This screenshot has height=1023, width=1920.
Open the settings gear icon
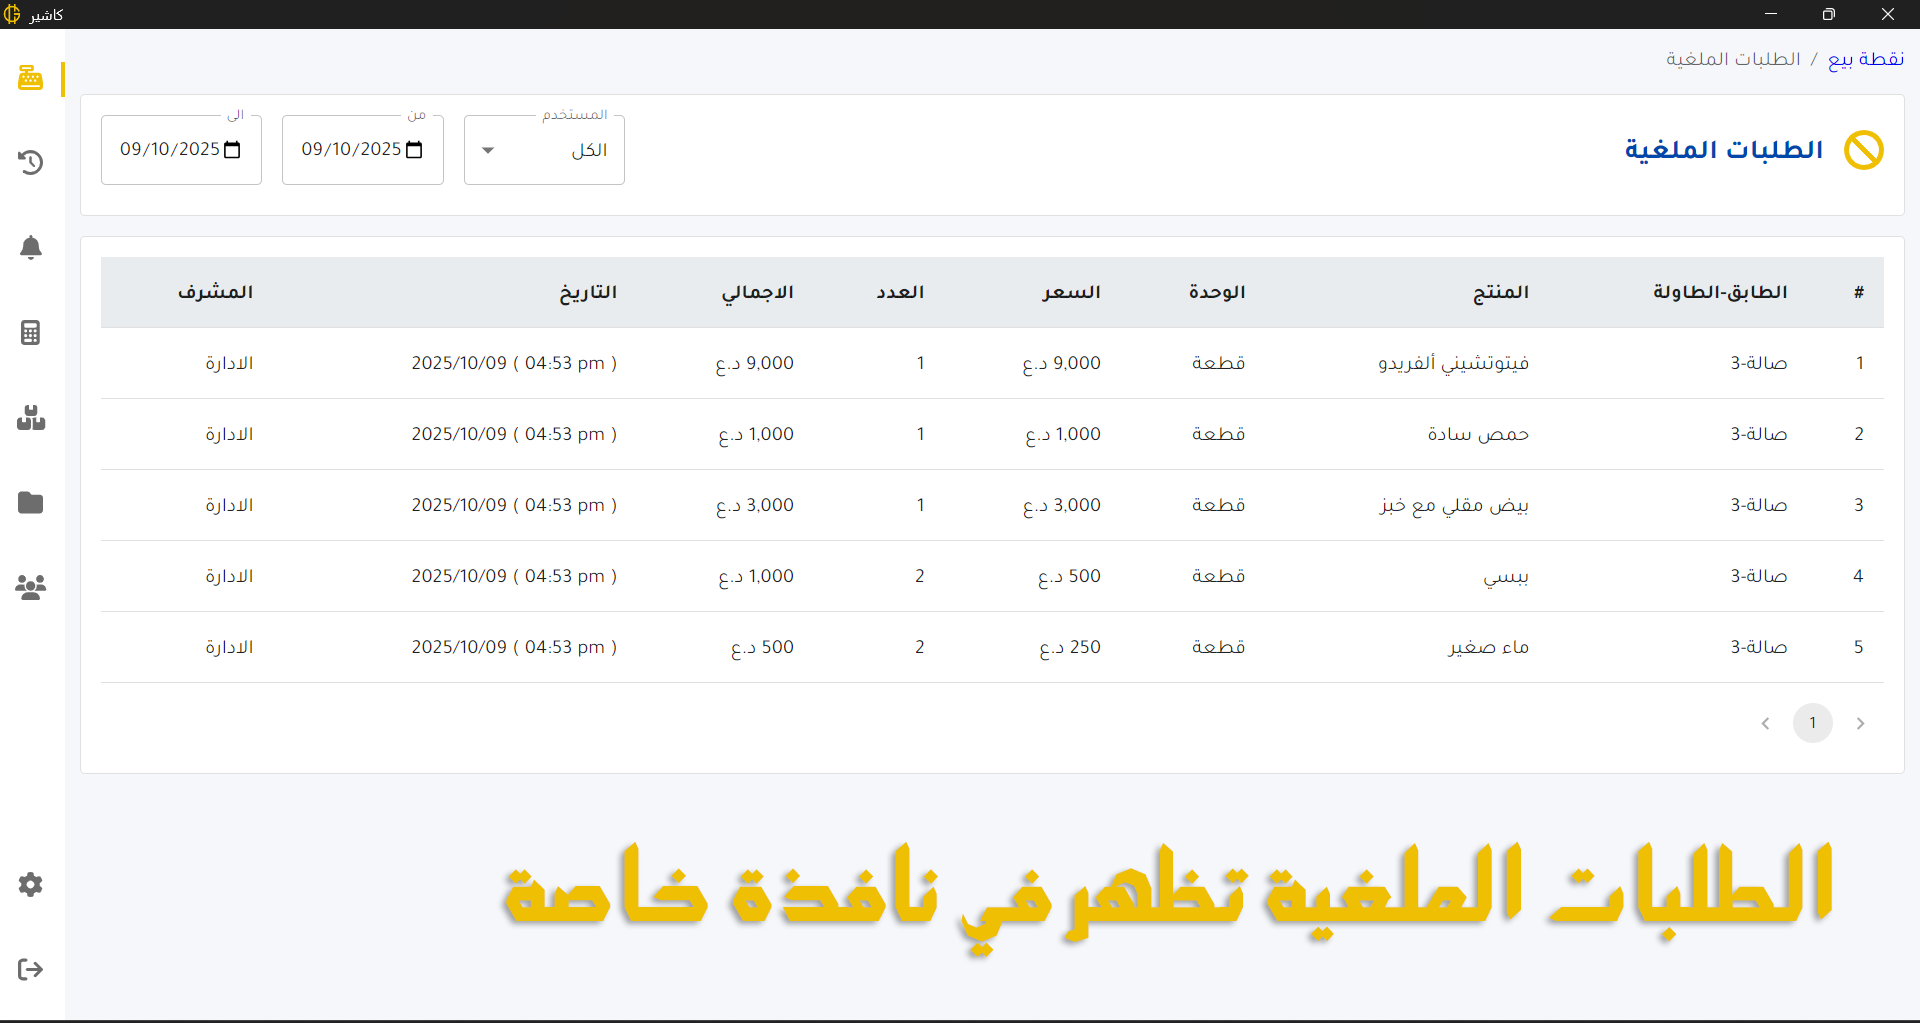31,884
